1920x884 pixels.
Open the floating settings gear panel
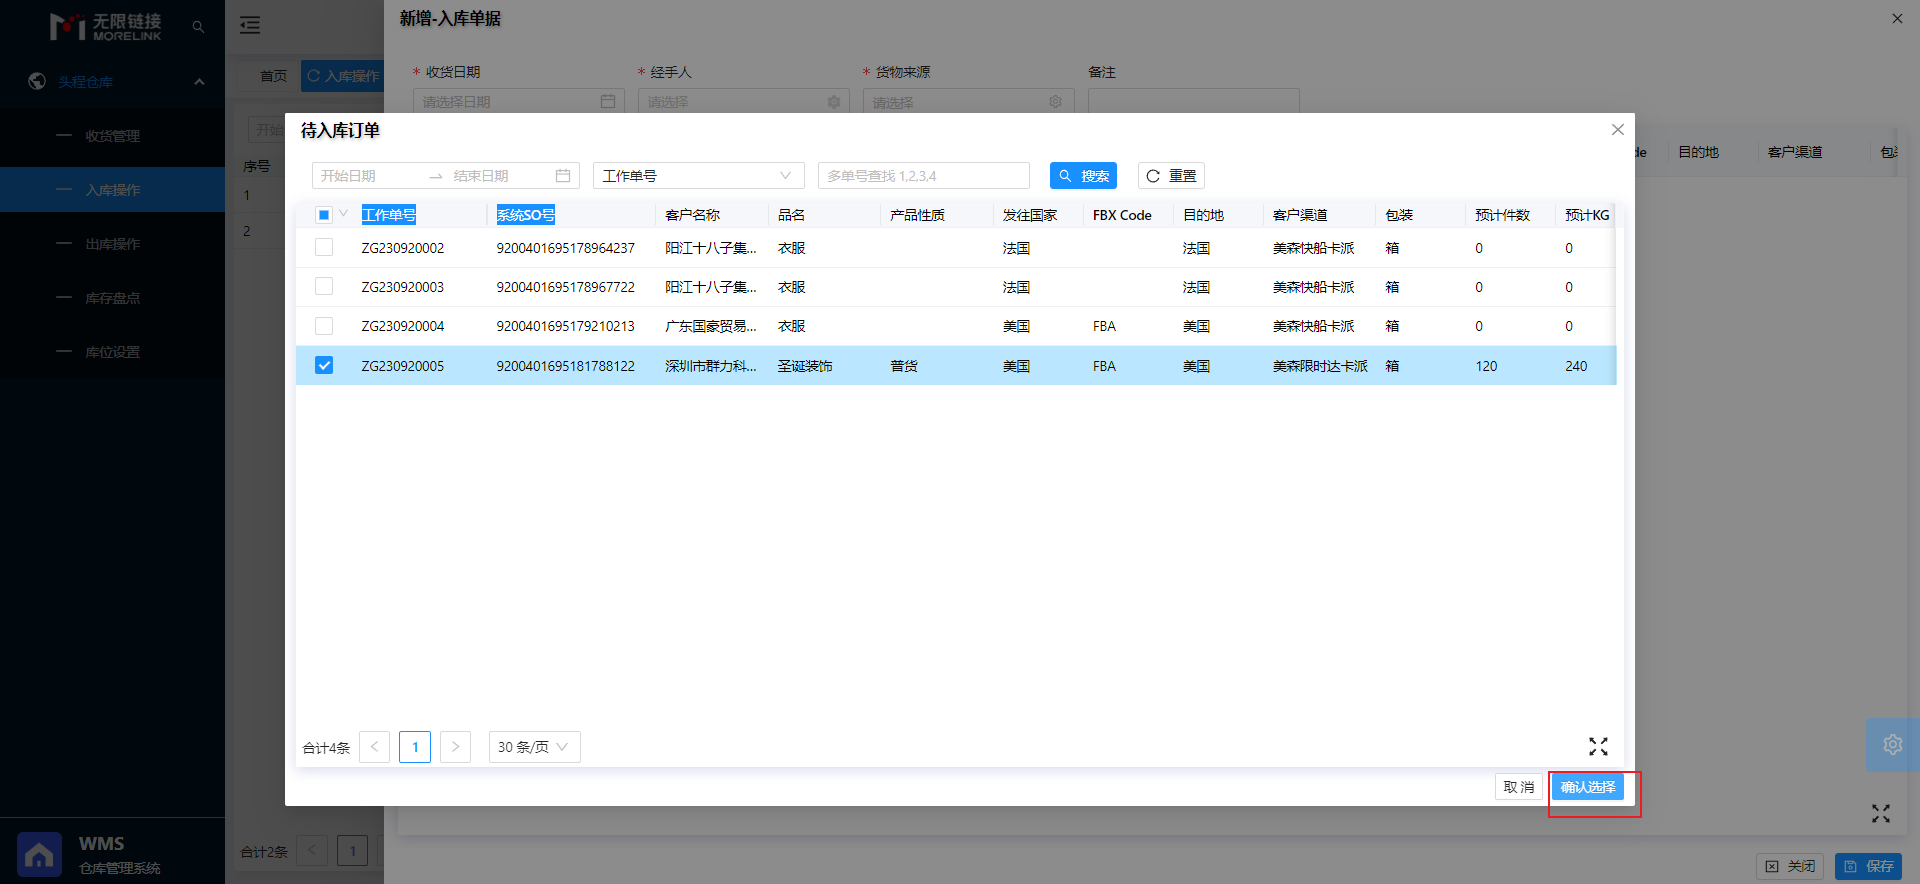click(1892, 744)
